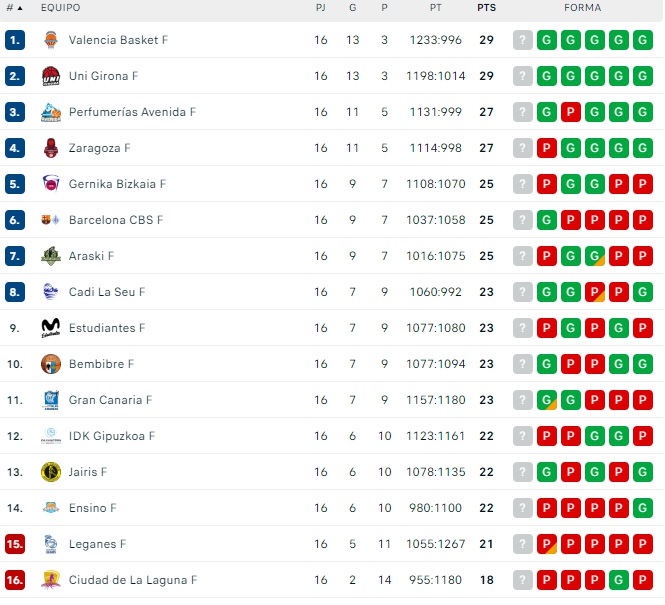Viewport: 665px width, 605px height.
Task: Click the Ciudad de La Laguna F logo
Action: pyautogui.click(x=51, y=580)
